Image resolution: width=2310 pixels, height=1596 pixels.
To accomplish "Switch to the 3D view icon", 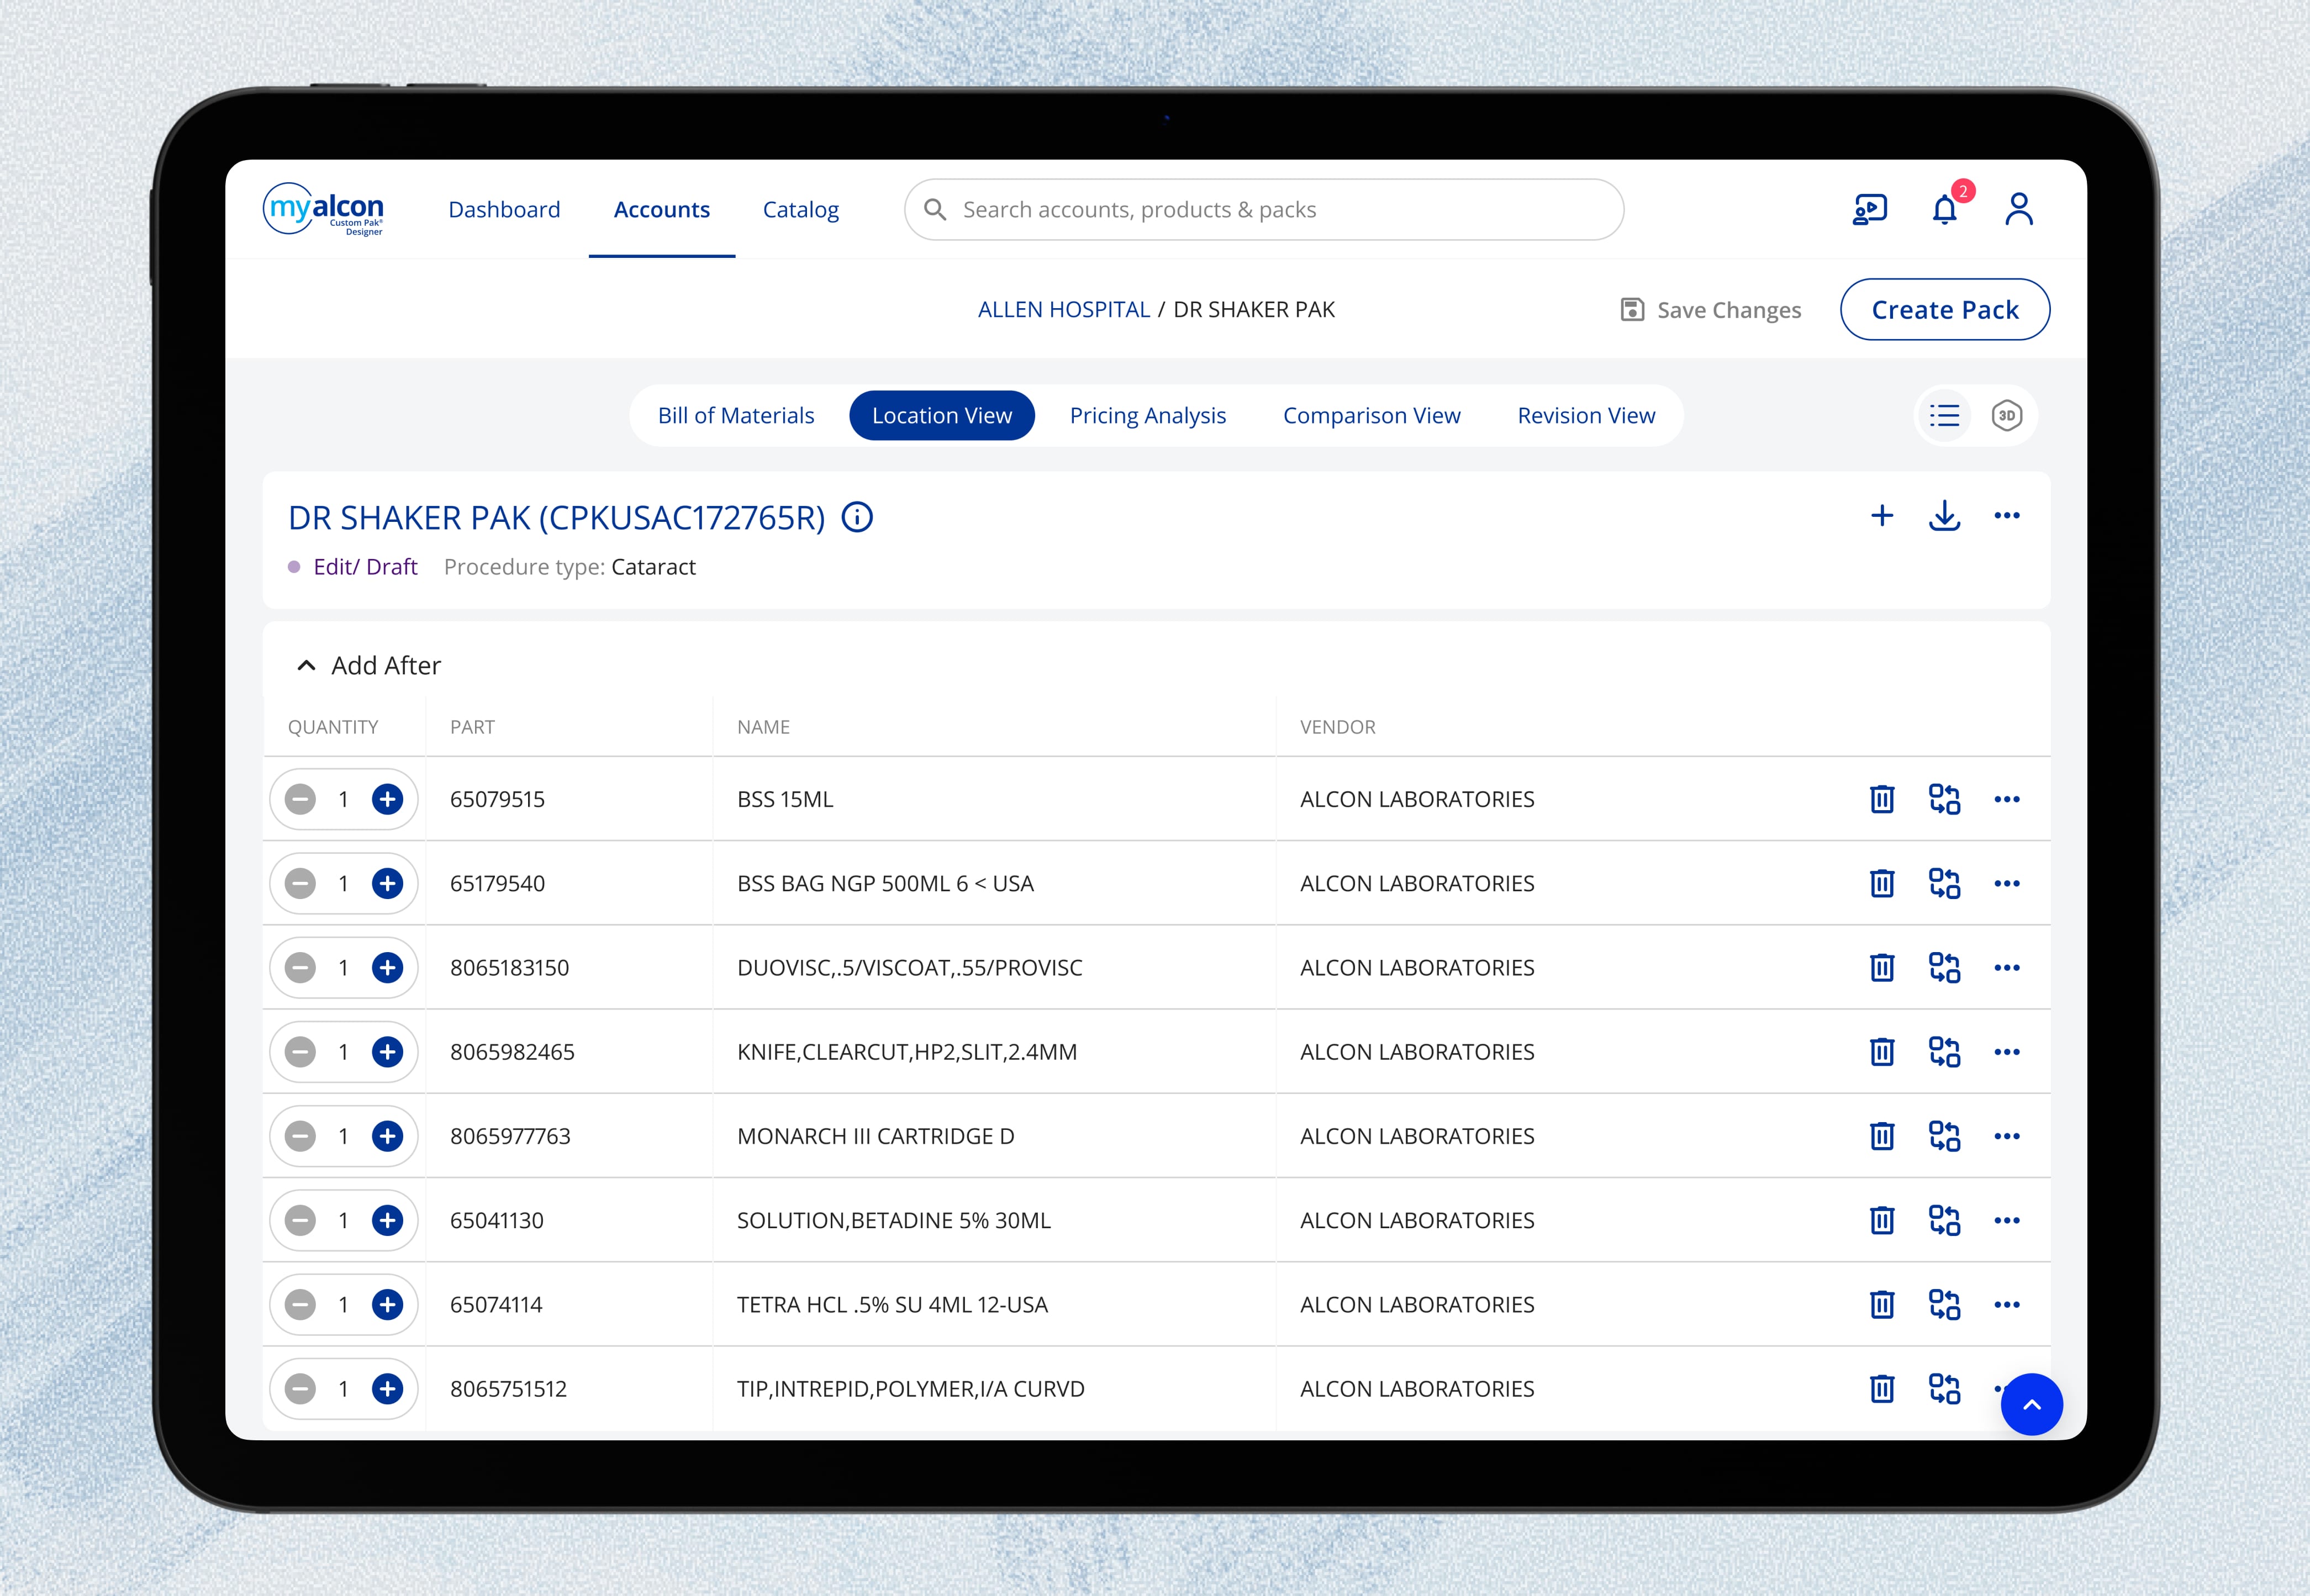I will click(x=2007, y=415).
